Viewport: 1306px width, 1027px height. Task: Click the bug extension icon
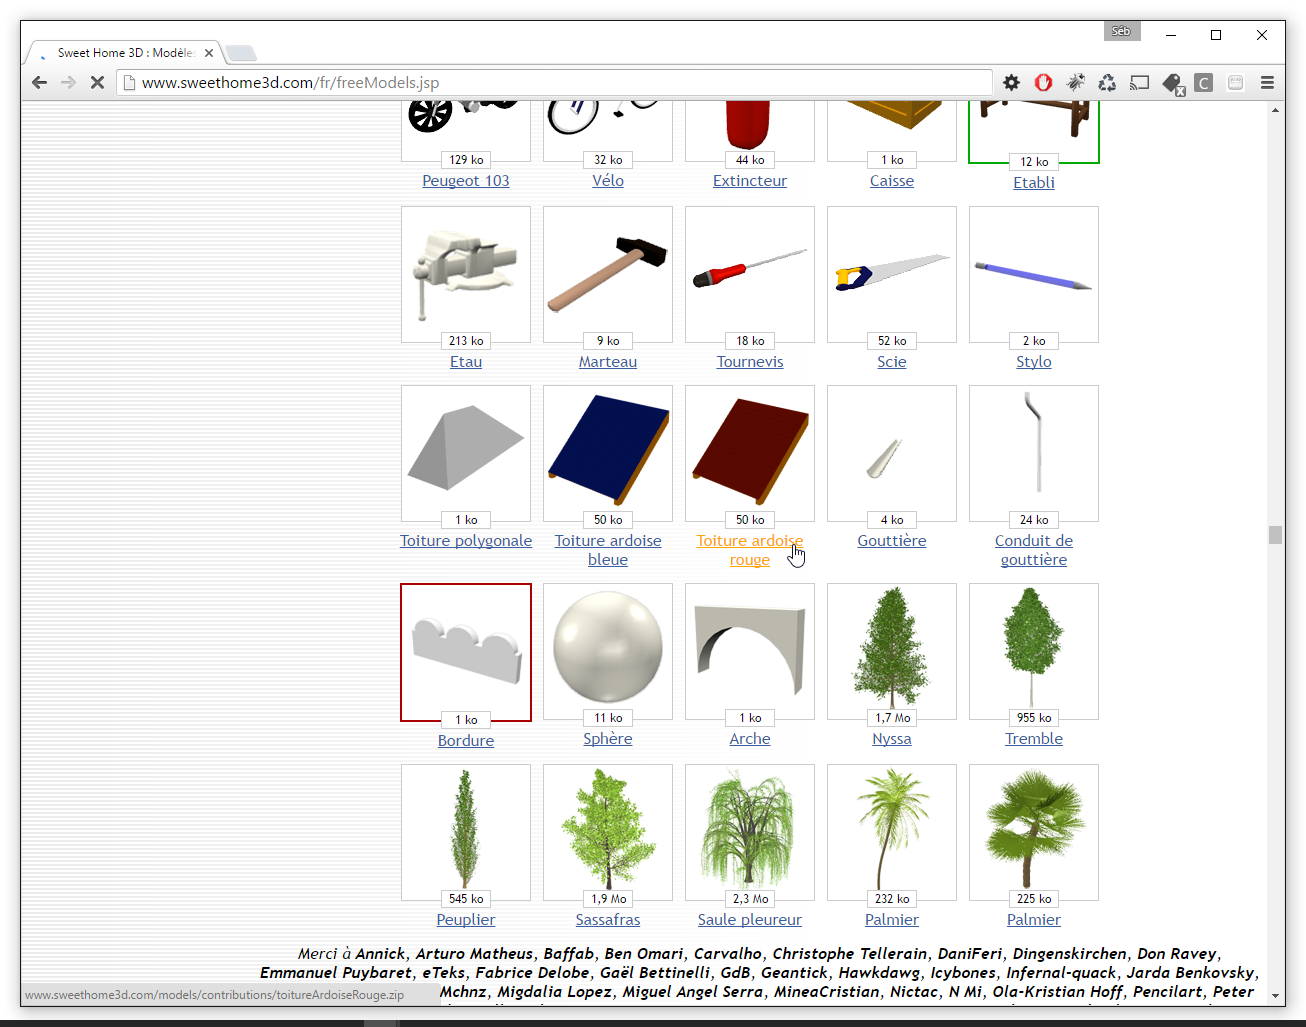(1075, 83)
